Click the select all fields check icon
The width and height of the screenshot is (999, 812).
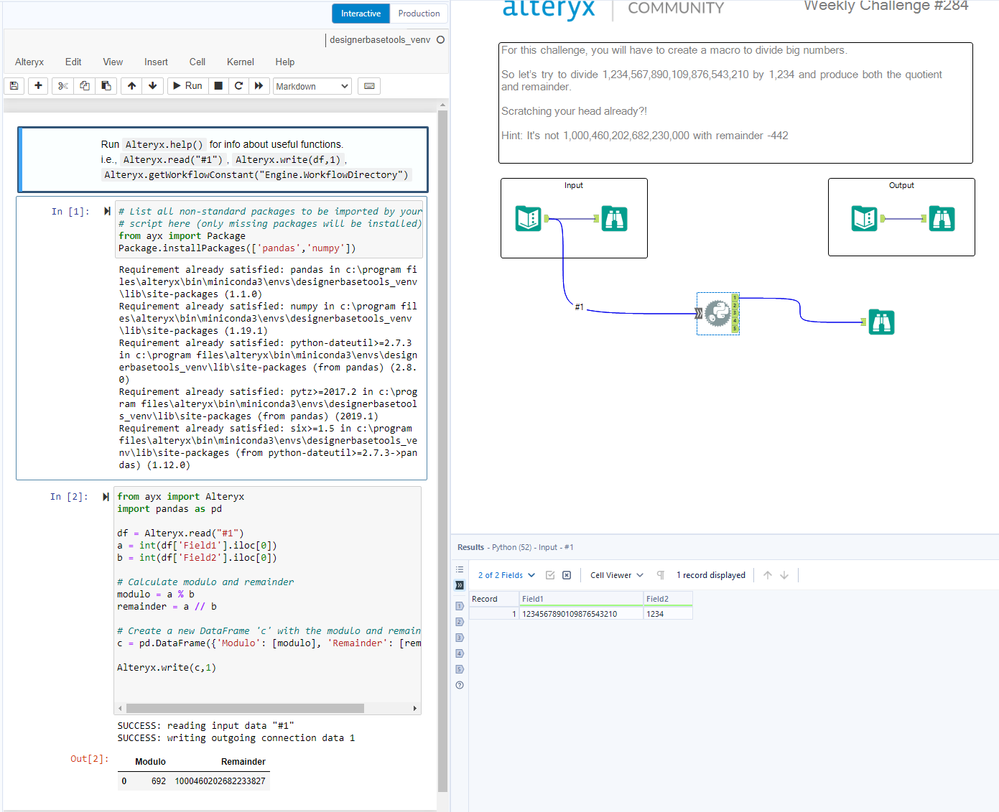[x=550, y=575]
